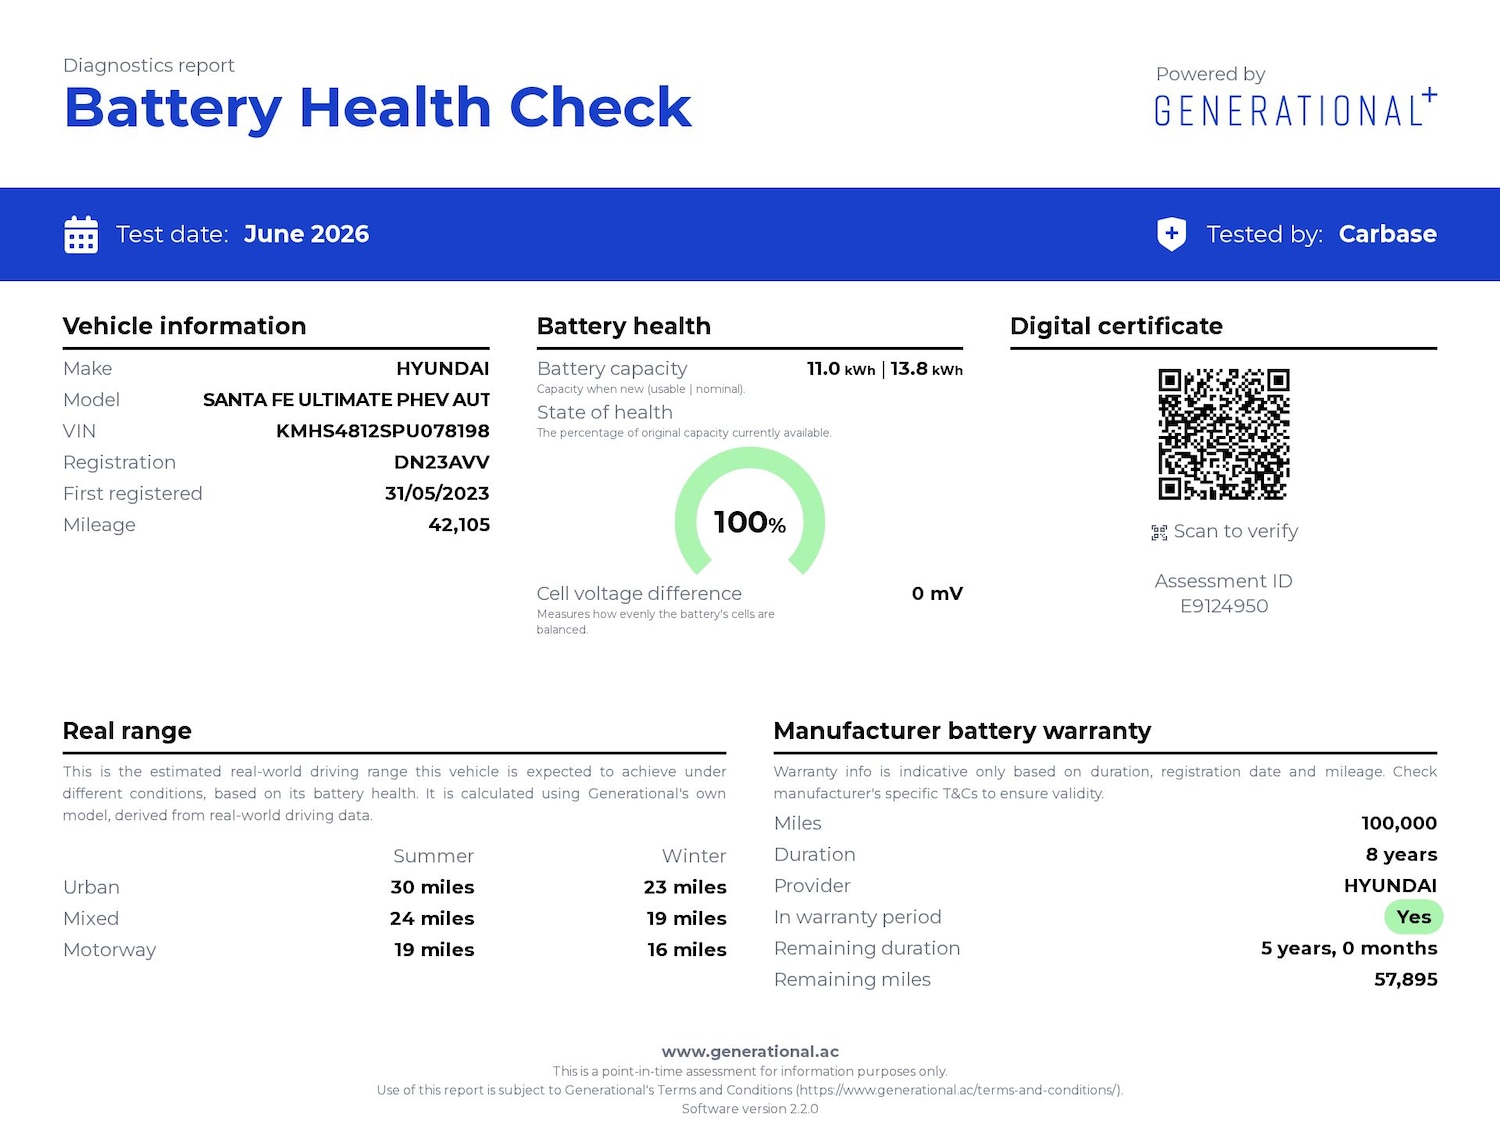Open the www.generational.ac link
Screen dimensions: 1500x1125
point(750,1051)
